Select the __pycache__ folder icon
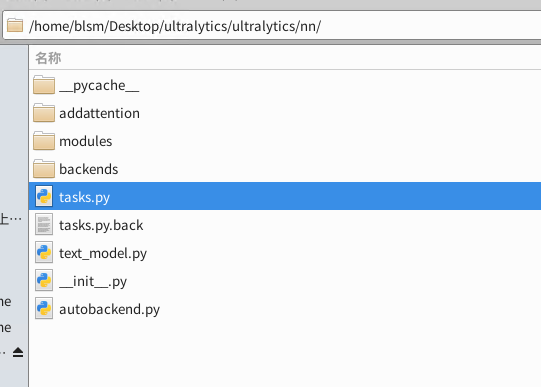Viewport: 541px width, 387px height. [44, 85]
